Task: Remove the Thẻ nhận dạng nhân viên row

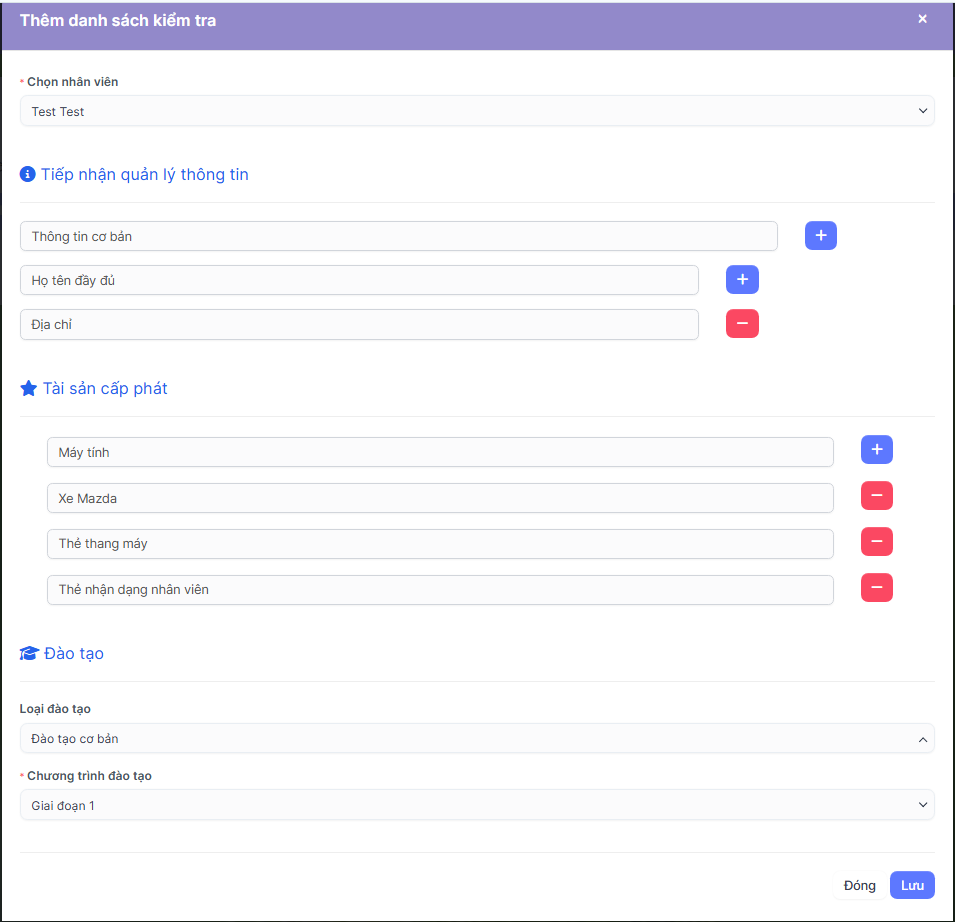Action: tap(876, 588)
